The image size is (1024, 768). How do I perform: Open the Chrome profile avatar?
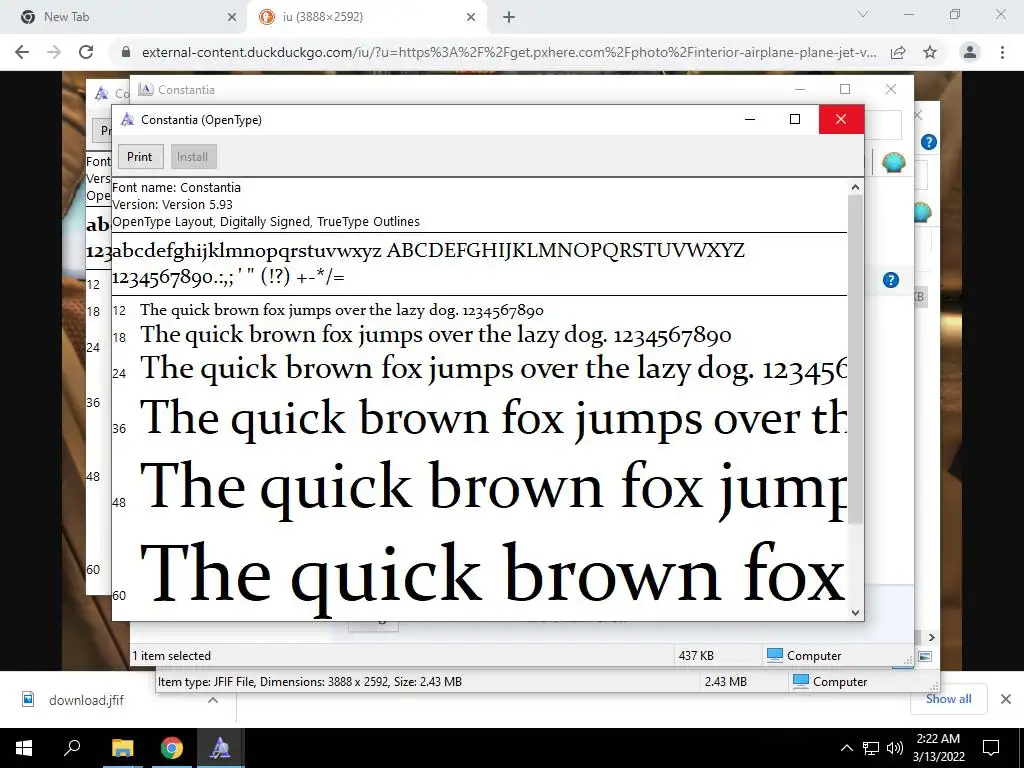click(970, 52)
